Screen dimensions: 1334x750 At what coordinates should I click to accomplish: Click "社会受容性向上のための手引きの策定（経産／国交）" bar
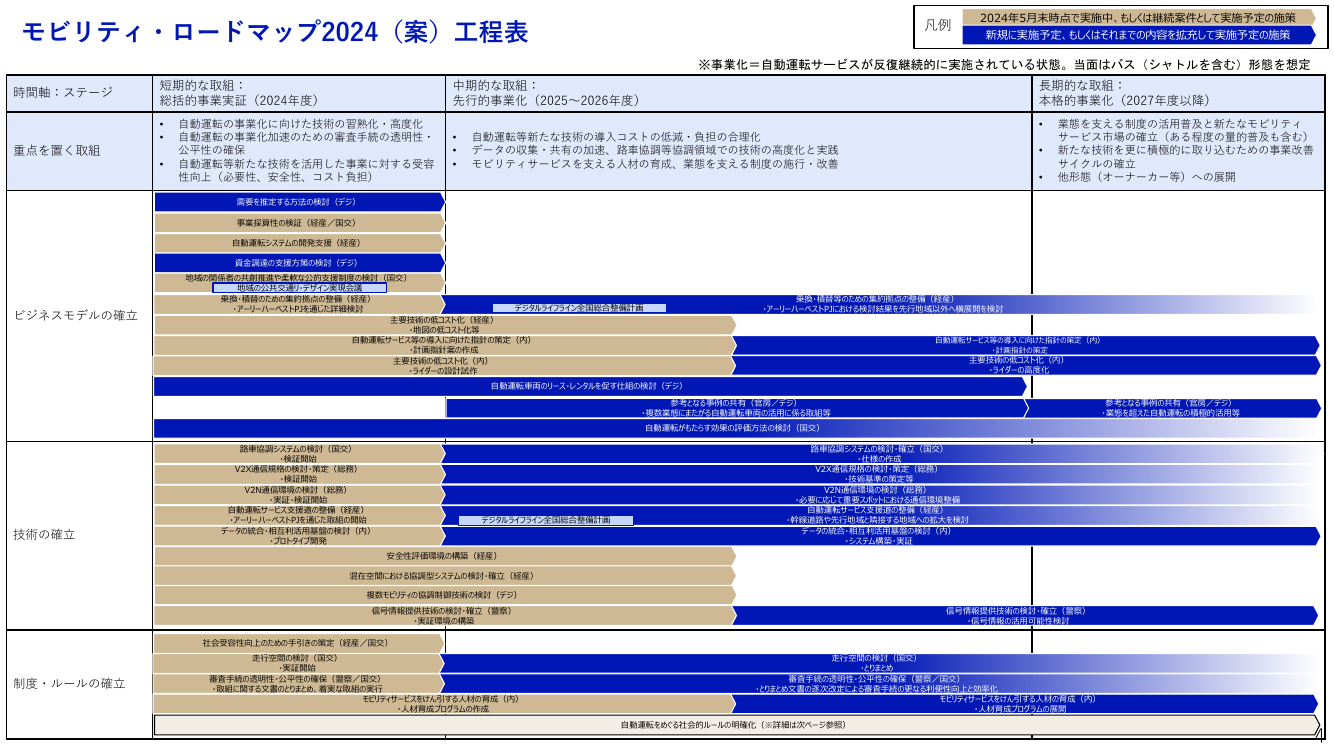coord(299,643)
